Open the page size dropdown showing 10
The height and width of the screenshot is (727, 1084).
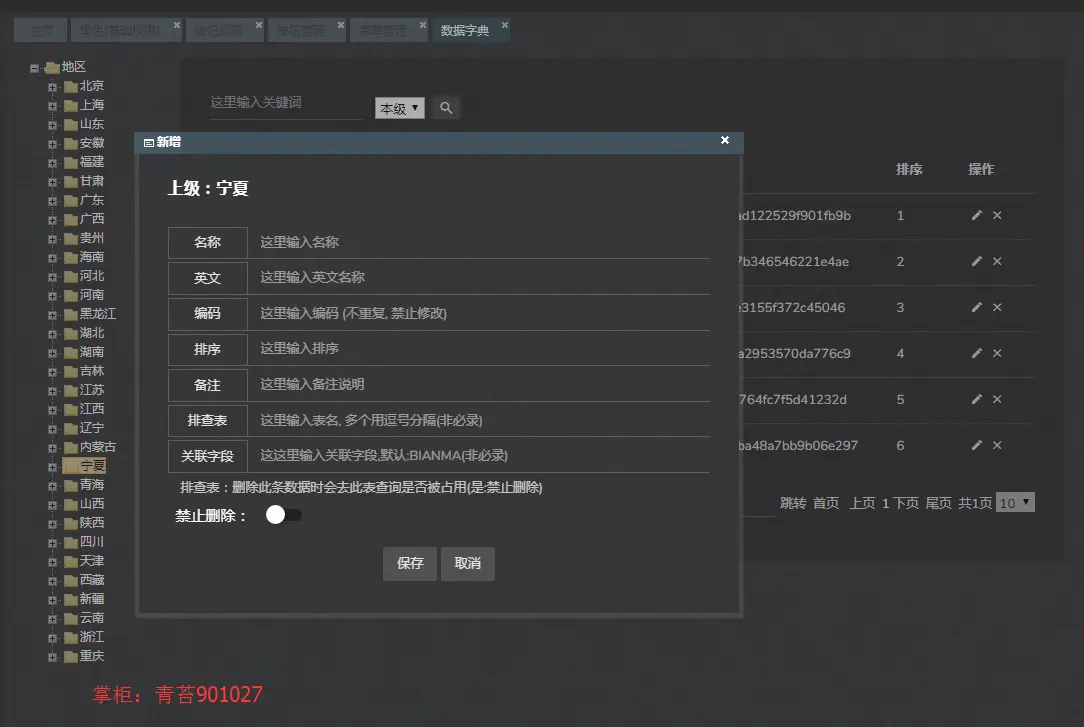coord(1015,503)
